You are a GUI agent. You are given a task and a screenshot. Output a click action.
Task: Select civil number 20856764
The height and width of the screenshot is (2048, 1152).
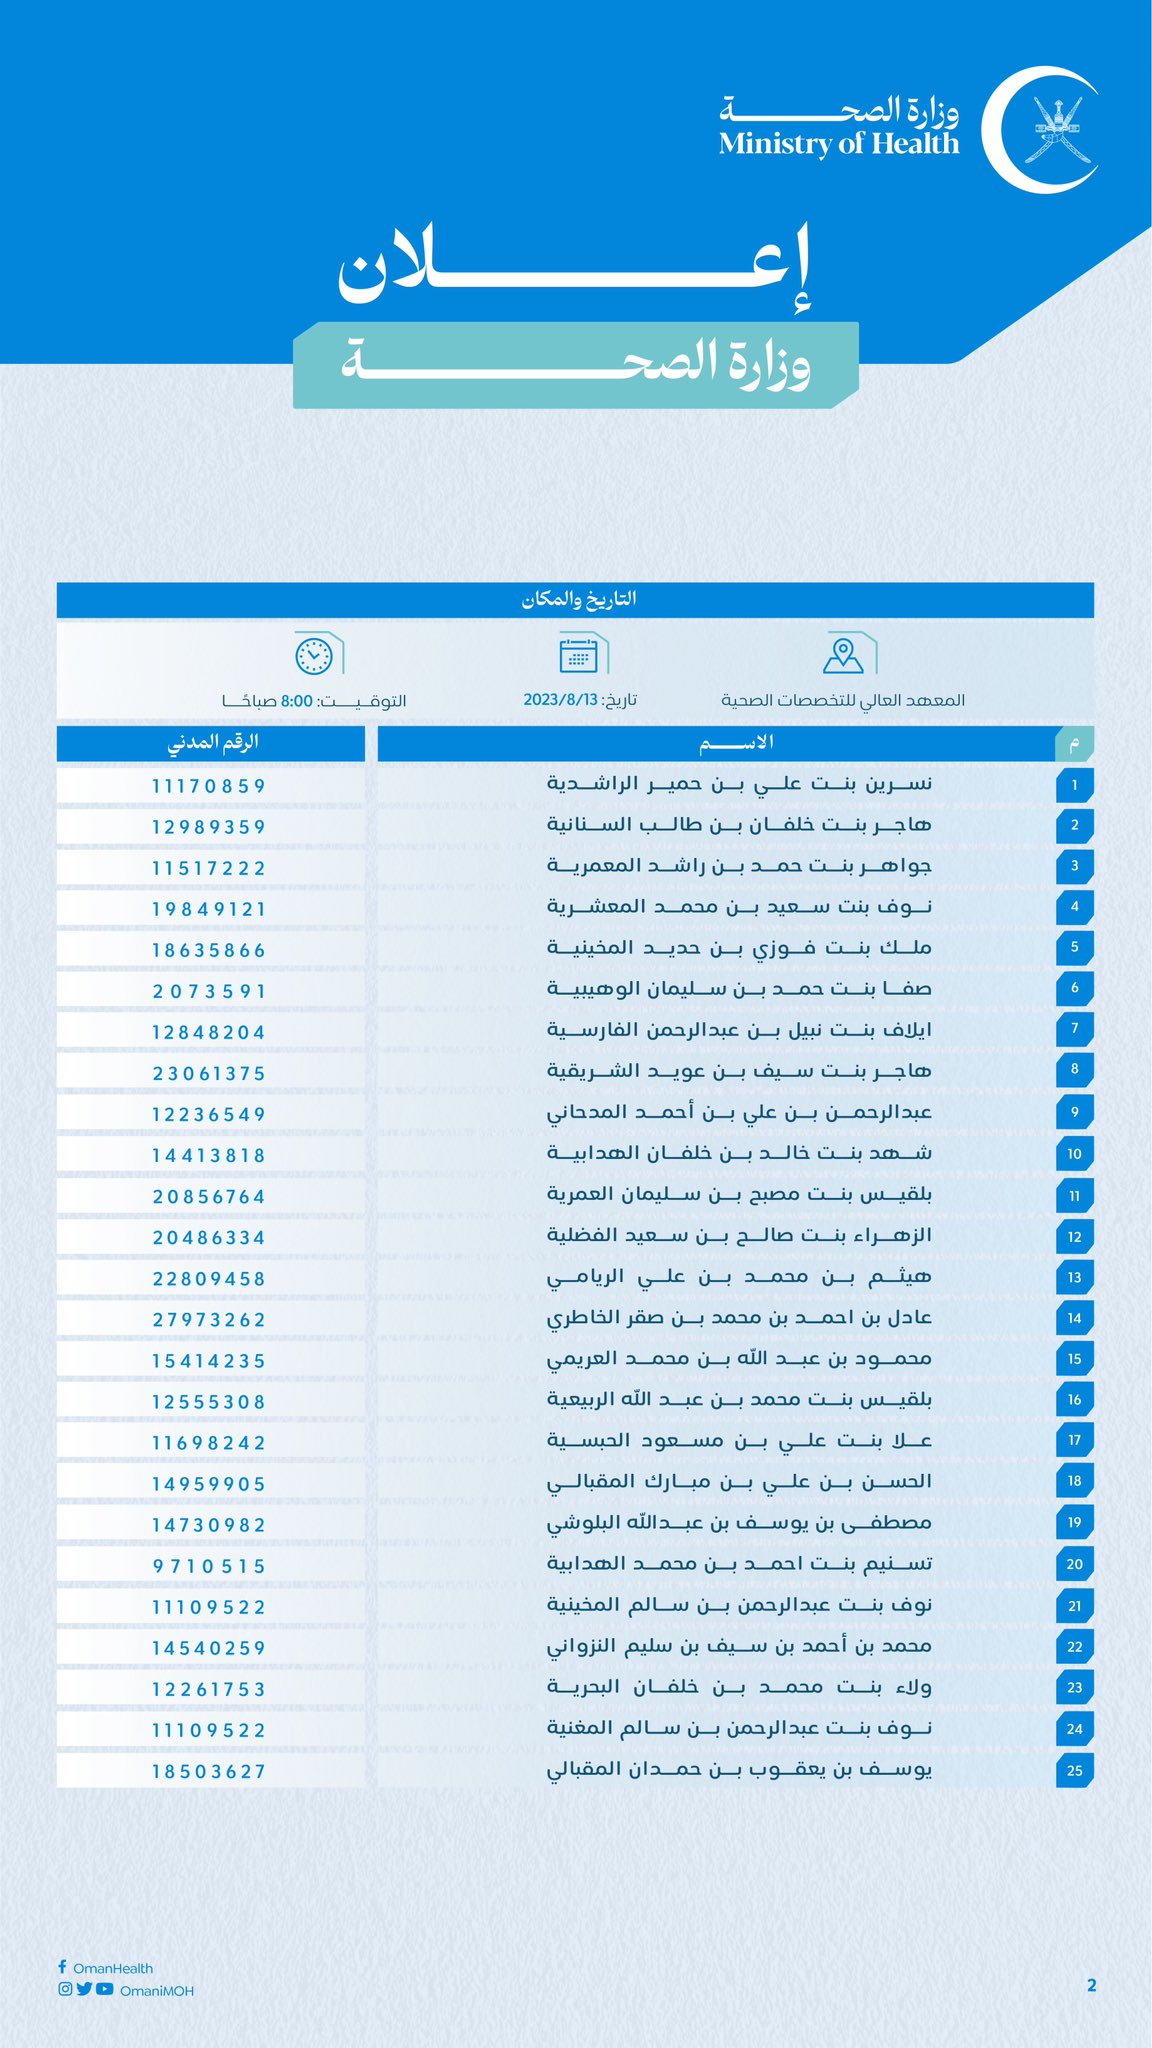coord(210,1197)
